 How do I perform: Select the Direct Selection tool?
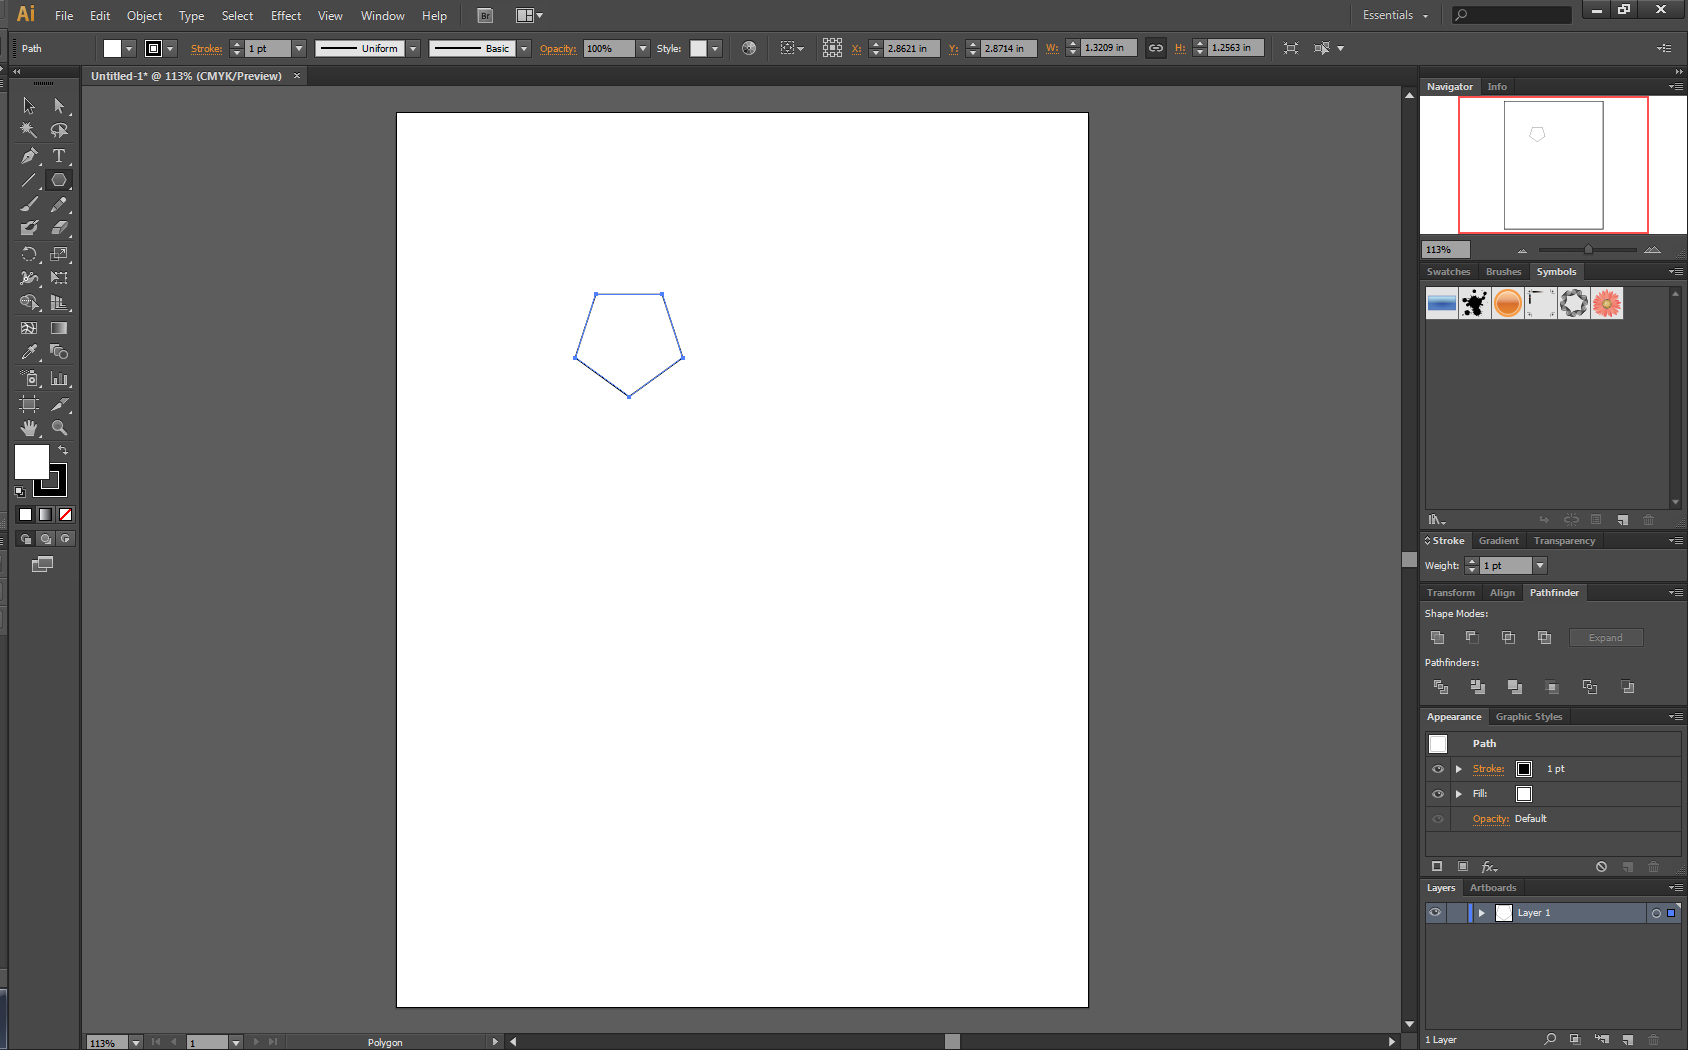click(x=59, y=105)
